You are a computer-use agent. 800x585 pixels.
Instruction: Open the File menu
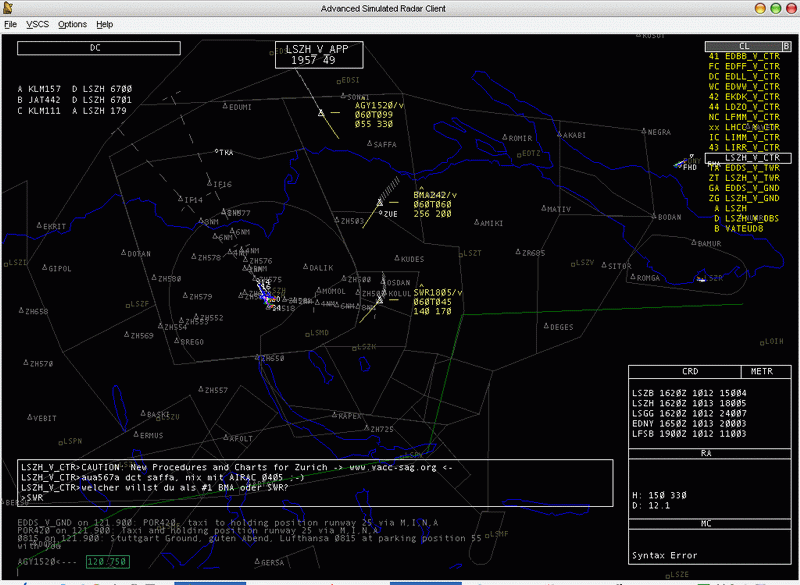(x=10, y=24)
